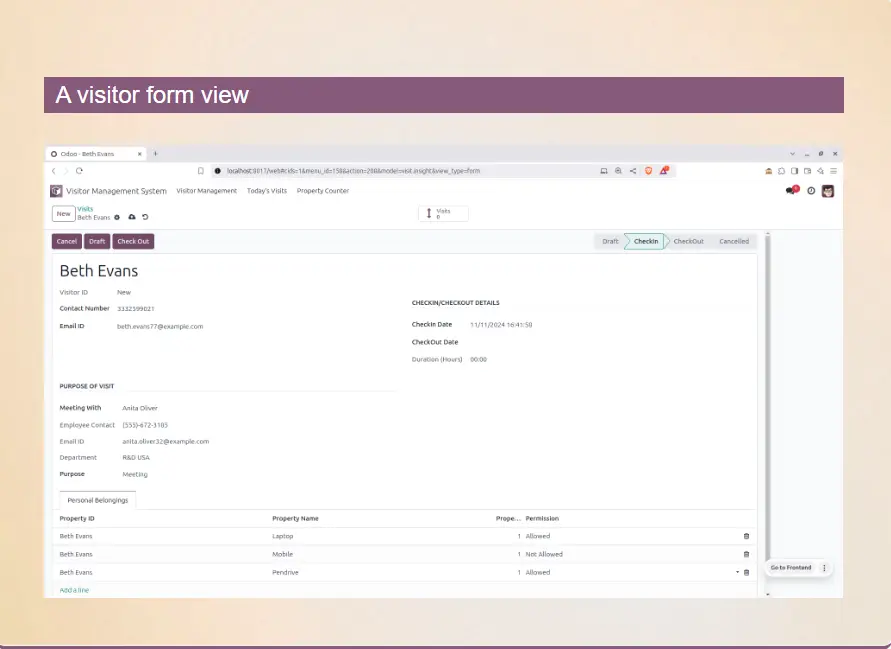Click the Visits stat button
The width and height of the screenshot is (891, 649).
pos(442,213)
